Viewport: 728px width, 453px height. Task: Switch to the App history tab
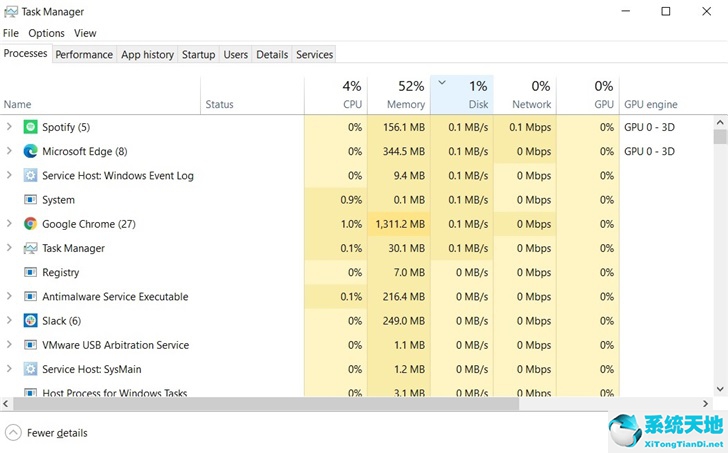pos(147,54)
